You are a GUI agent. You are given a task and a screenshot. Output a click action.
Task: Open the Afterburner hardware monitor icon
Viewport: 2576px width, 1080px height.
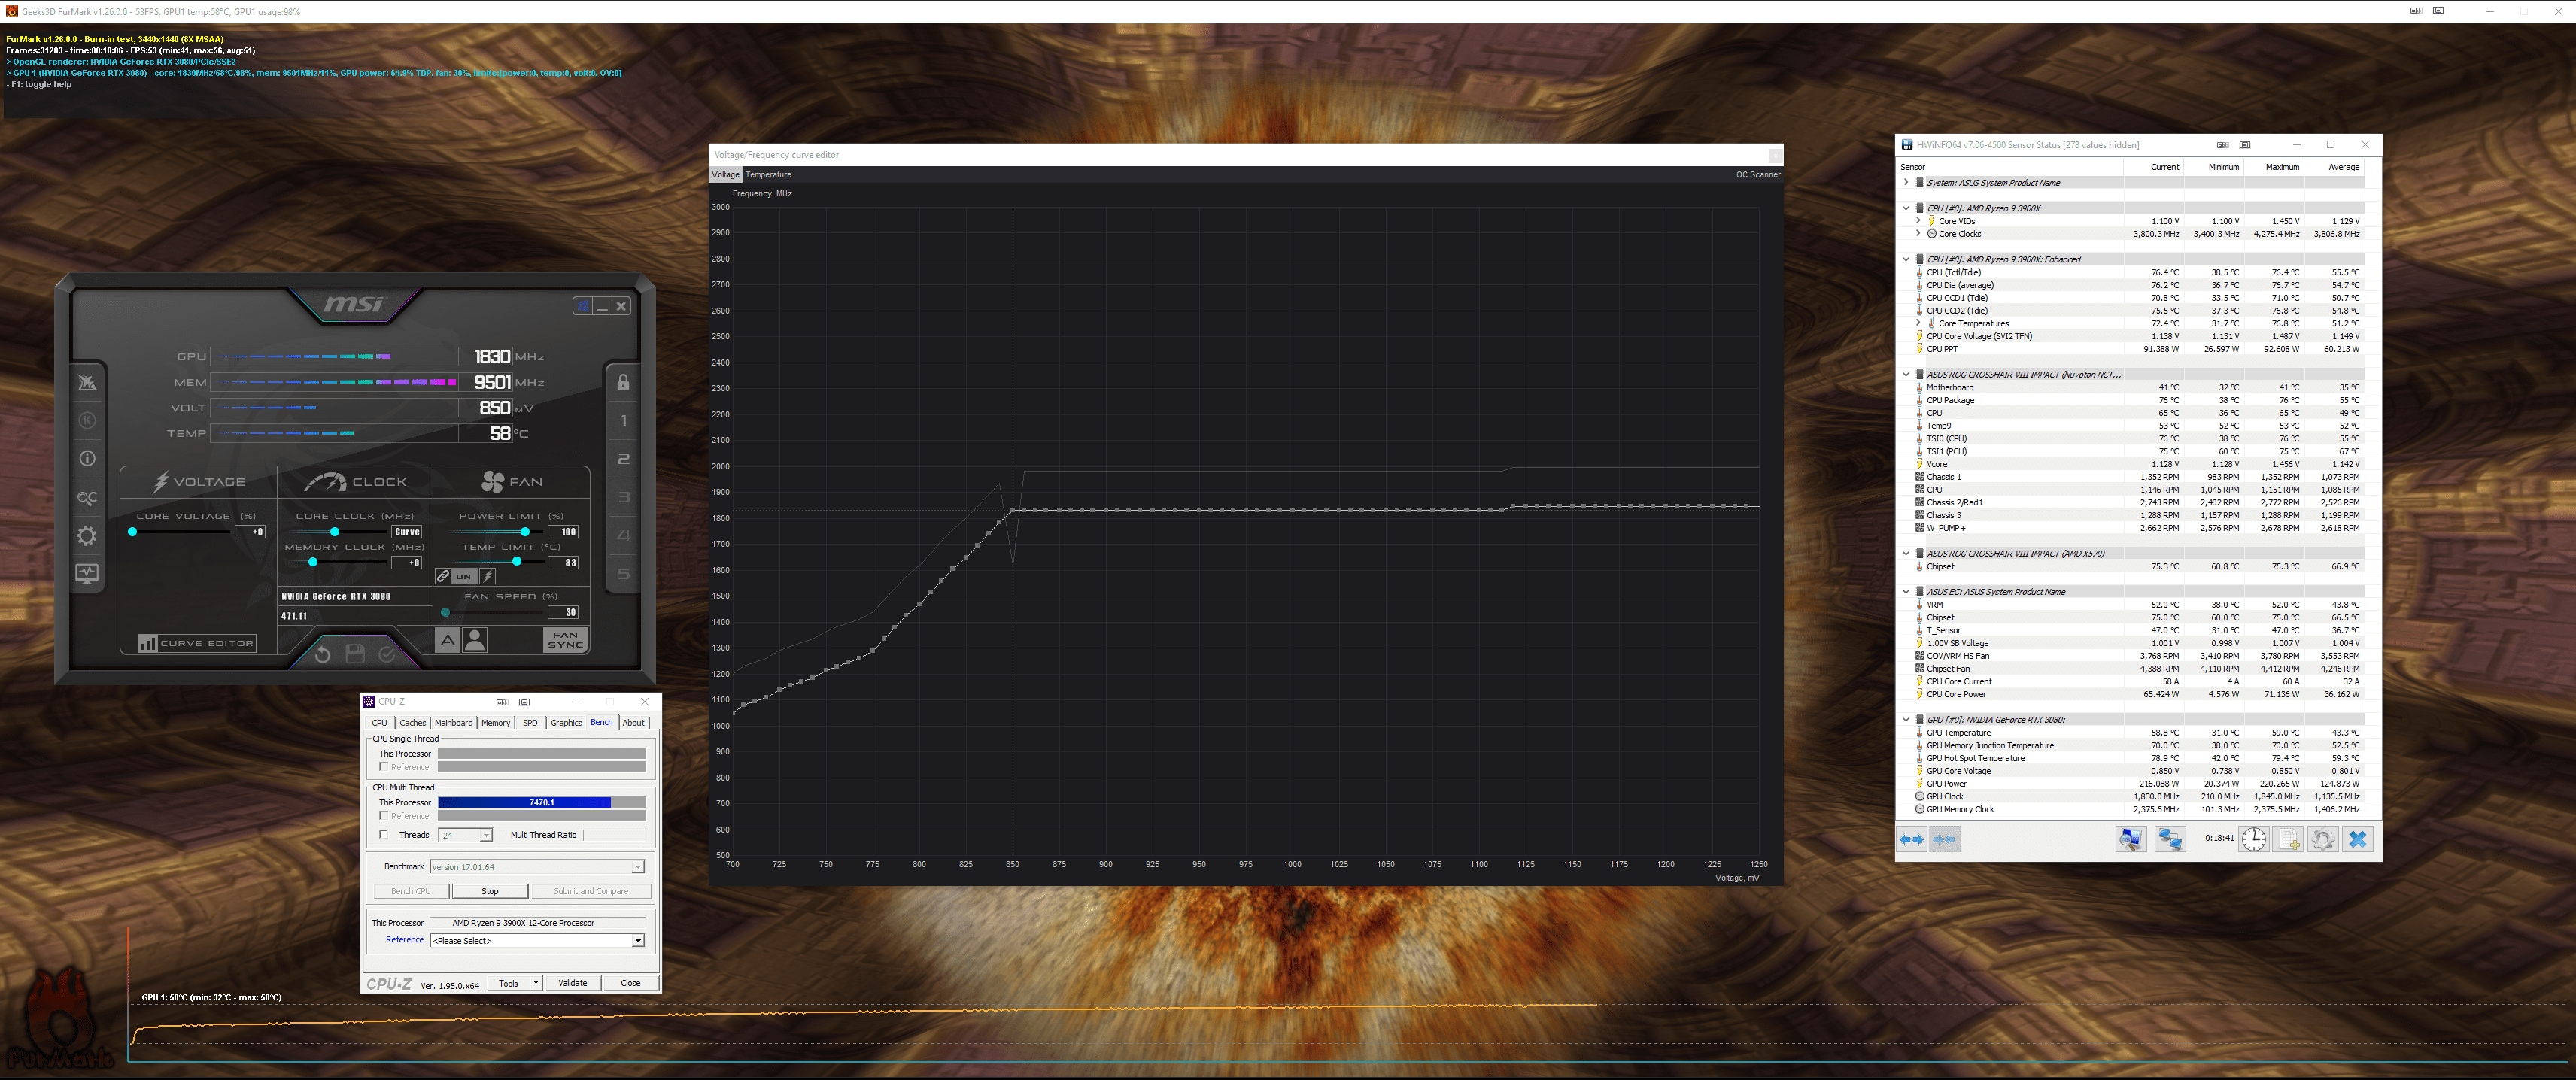click(87, 574)
